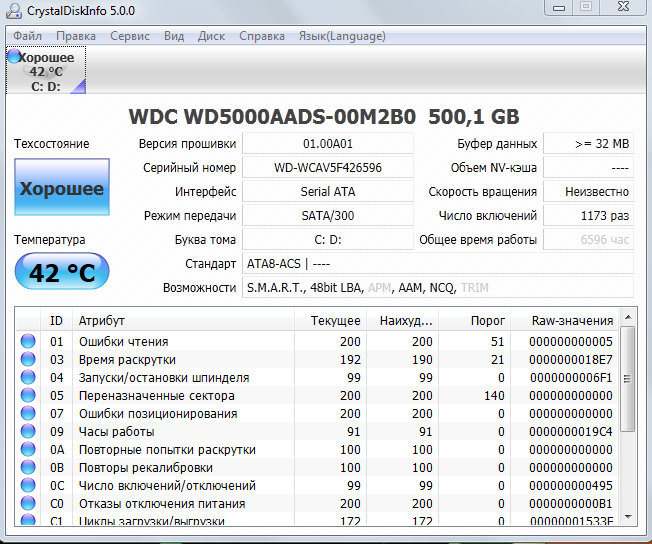Select the Число включений/отключений attribute row
Viewport: 652px width, 544px height.
click(317, 485)
